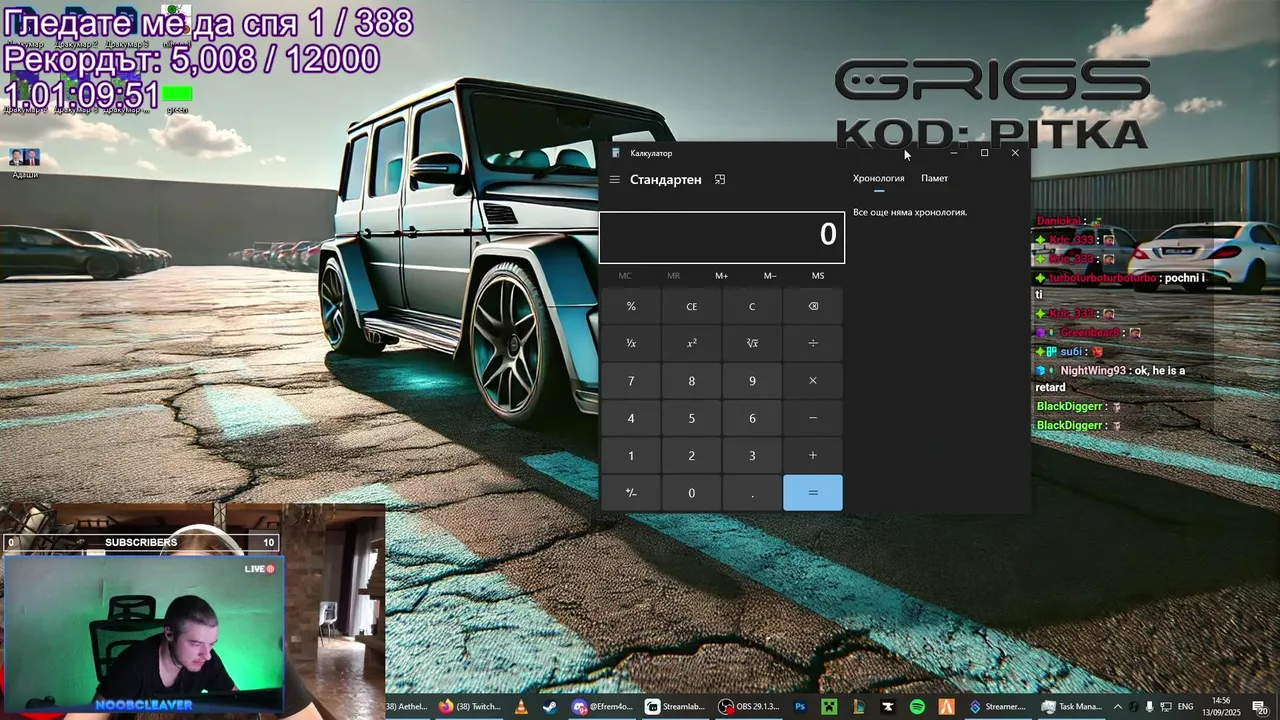Click the M− memory subtract button
Screen dimensions: 1280x720
[770, 276]
